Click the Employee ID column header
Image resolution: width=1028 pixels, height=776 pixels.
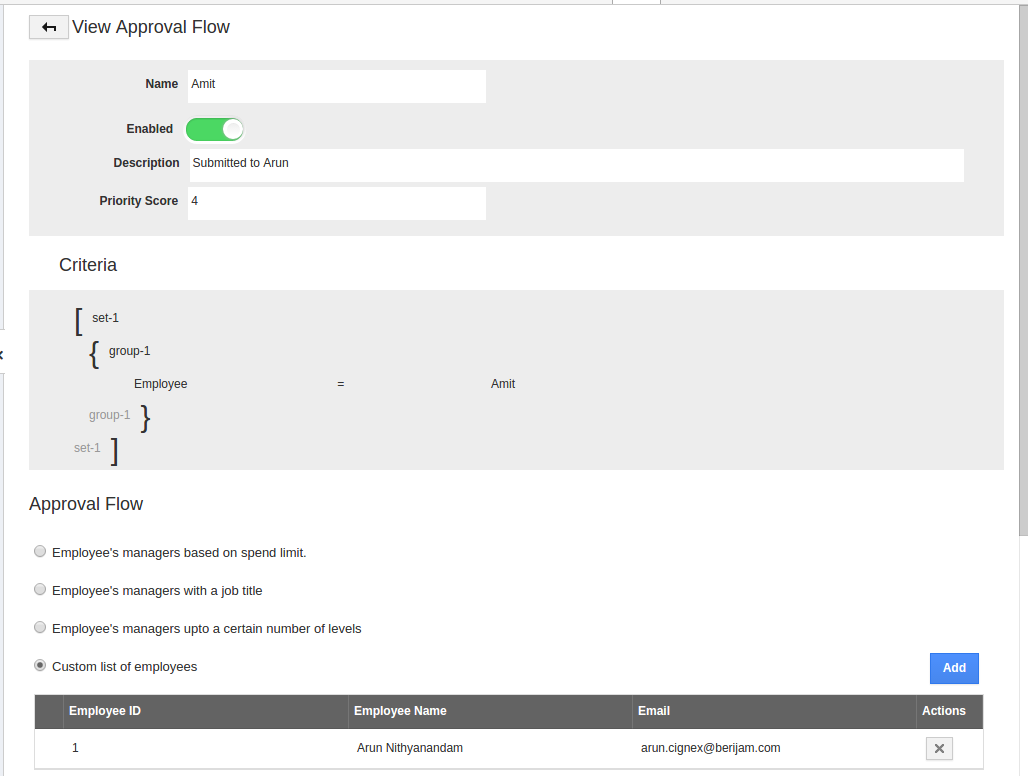(x=105, y=711)
